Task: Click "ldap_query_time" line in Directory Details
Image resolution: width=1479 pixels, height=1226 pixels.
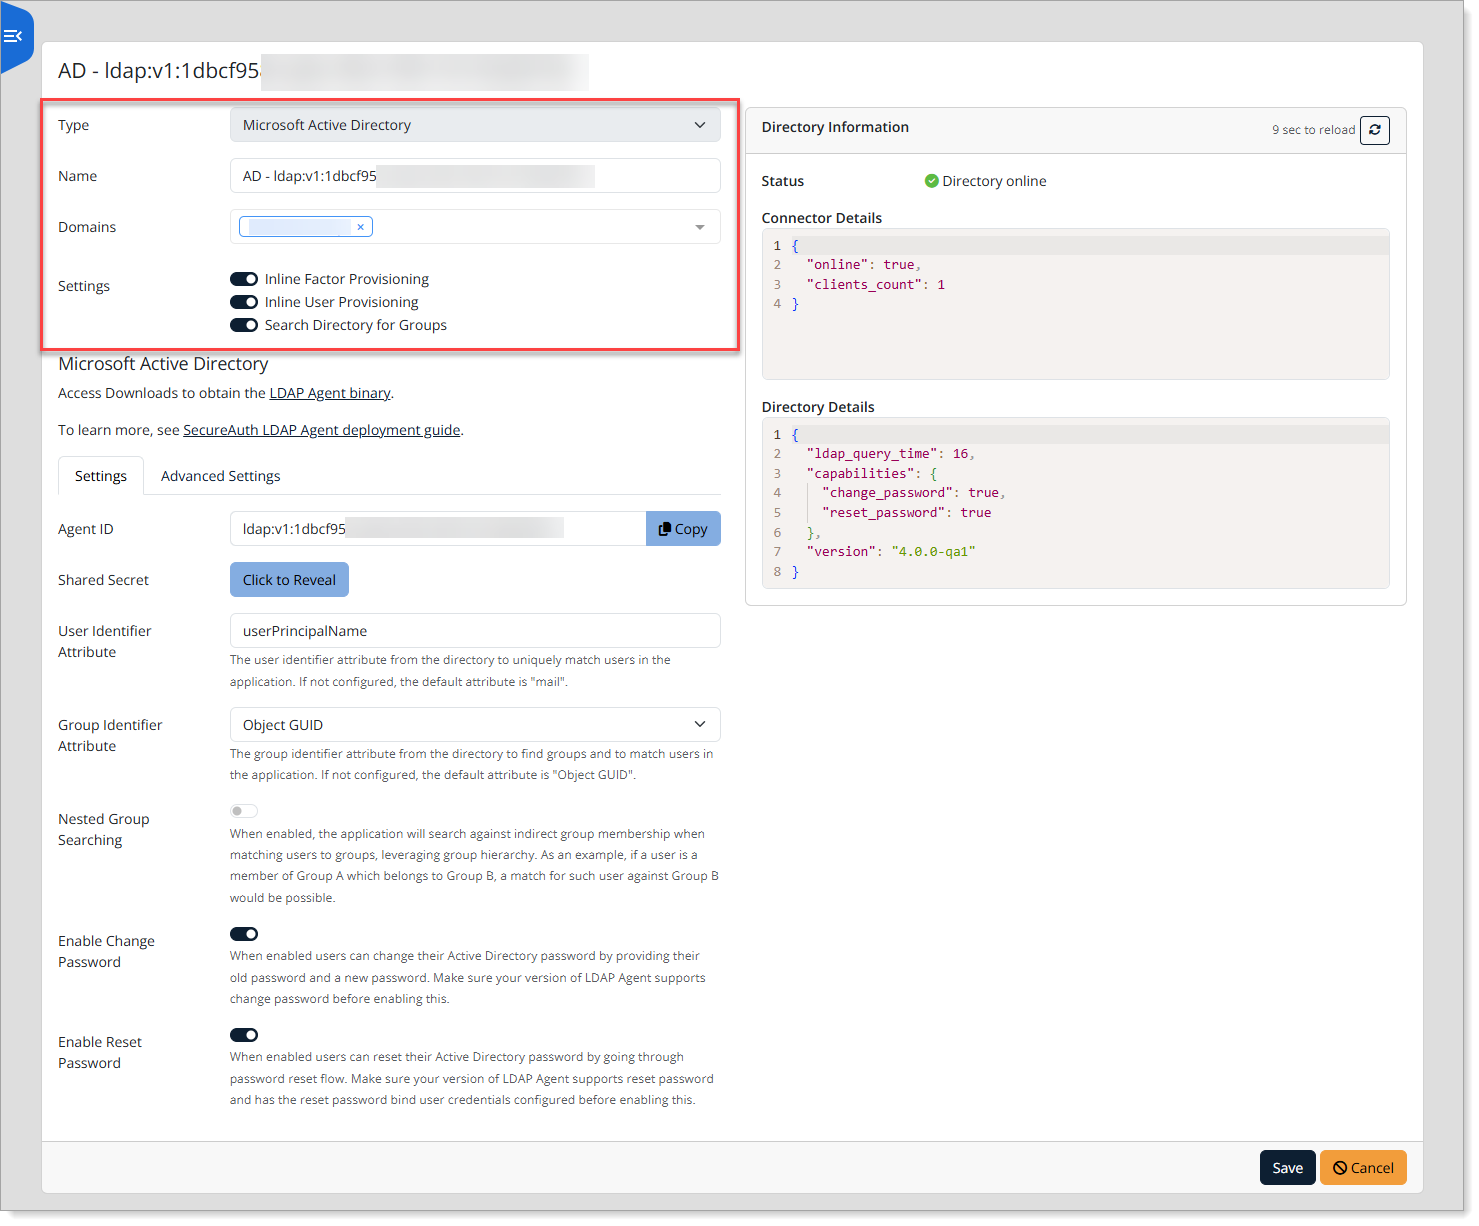Action: pyautogui.click(x=889, y=454)
